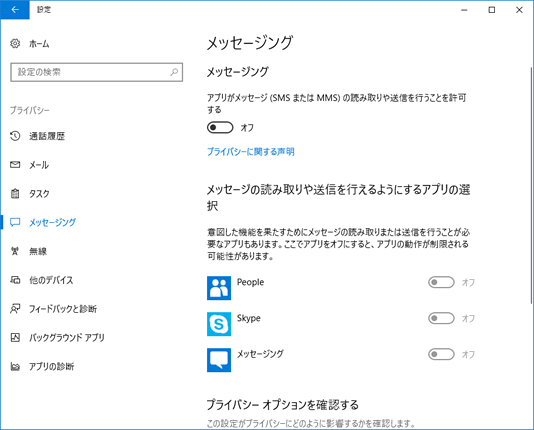Open the プライバシーに関する声明 link
534x430 pixels.
[250, 152]
